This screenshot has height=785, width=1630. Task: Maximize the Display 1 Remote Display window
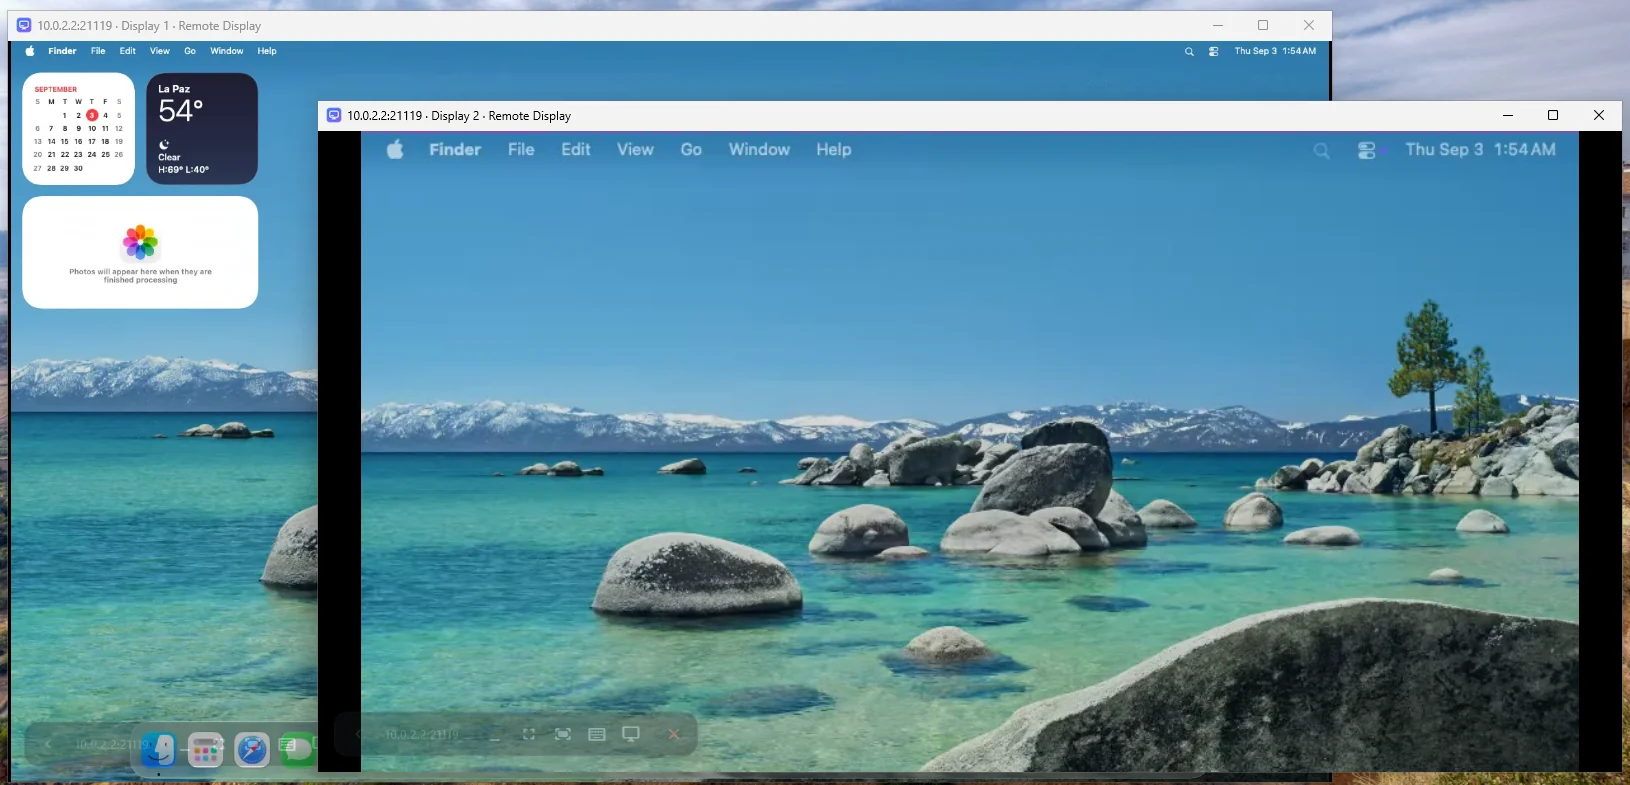(x=1263, y=25)
